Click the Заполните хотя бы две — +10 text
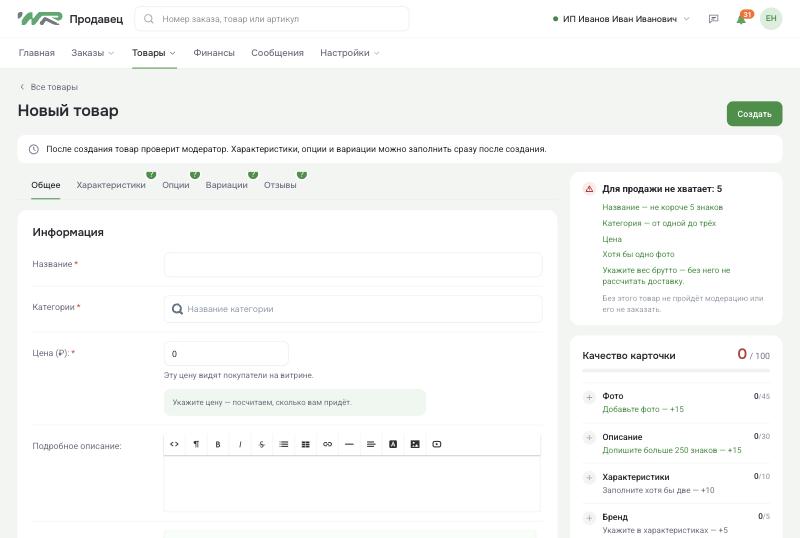The height and width of the screenshot is (538, 800). tap(658, 490)
